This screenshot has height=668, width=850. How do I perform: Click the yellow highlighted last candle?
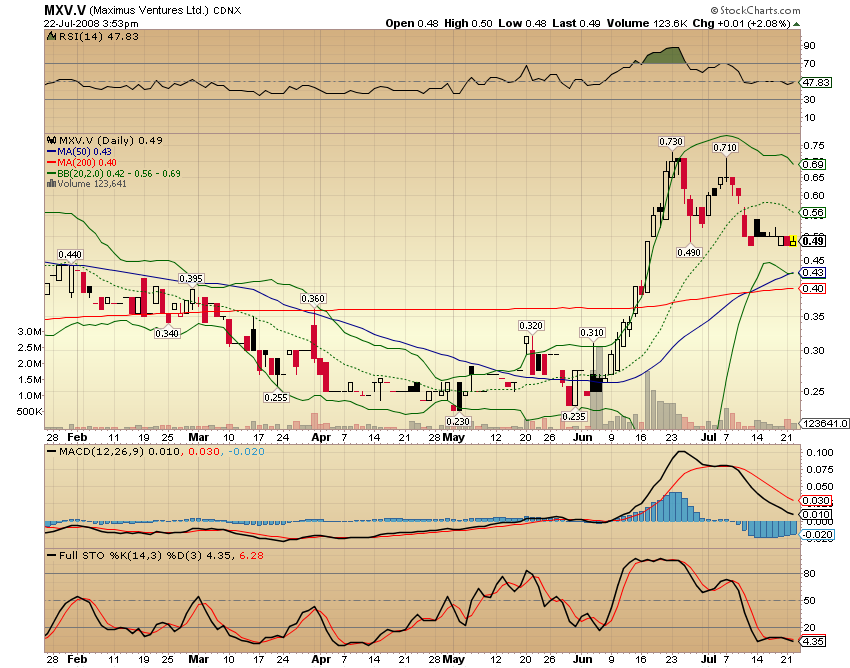[x=793, y=241]
